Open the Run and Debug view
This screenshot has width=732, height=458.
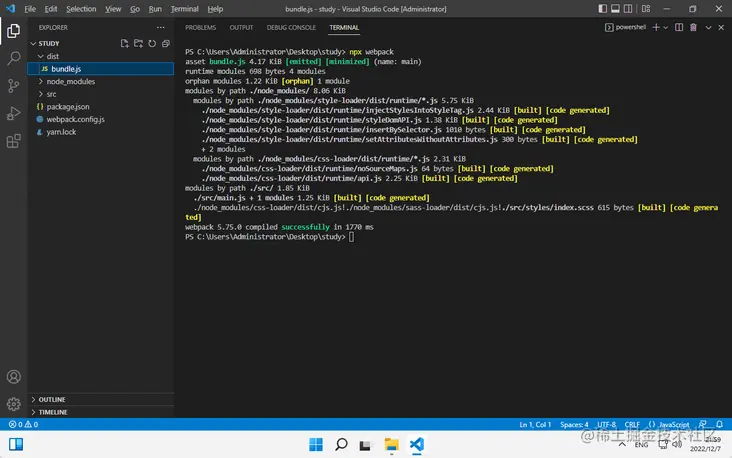14,113
